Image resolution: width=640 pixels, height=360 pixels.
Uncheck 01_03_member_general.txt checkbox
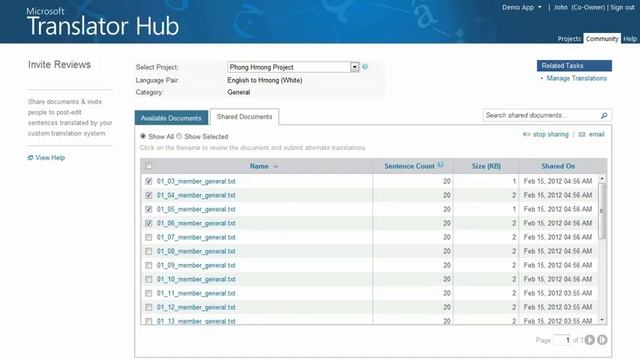pyautogui.click(x=149, y=181)
